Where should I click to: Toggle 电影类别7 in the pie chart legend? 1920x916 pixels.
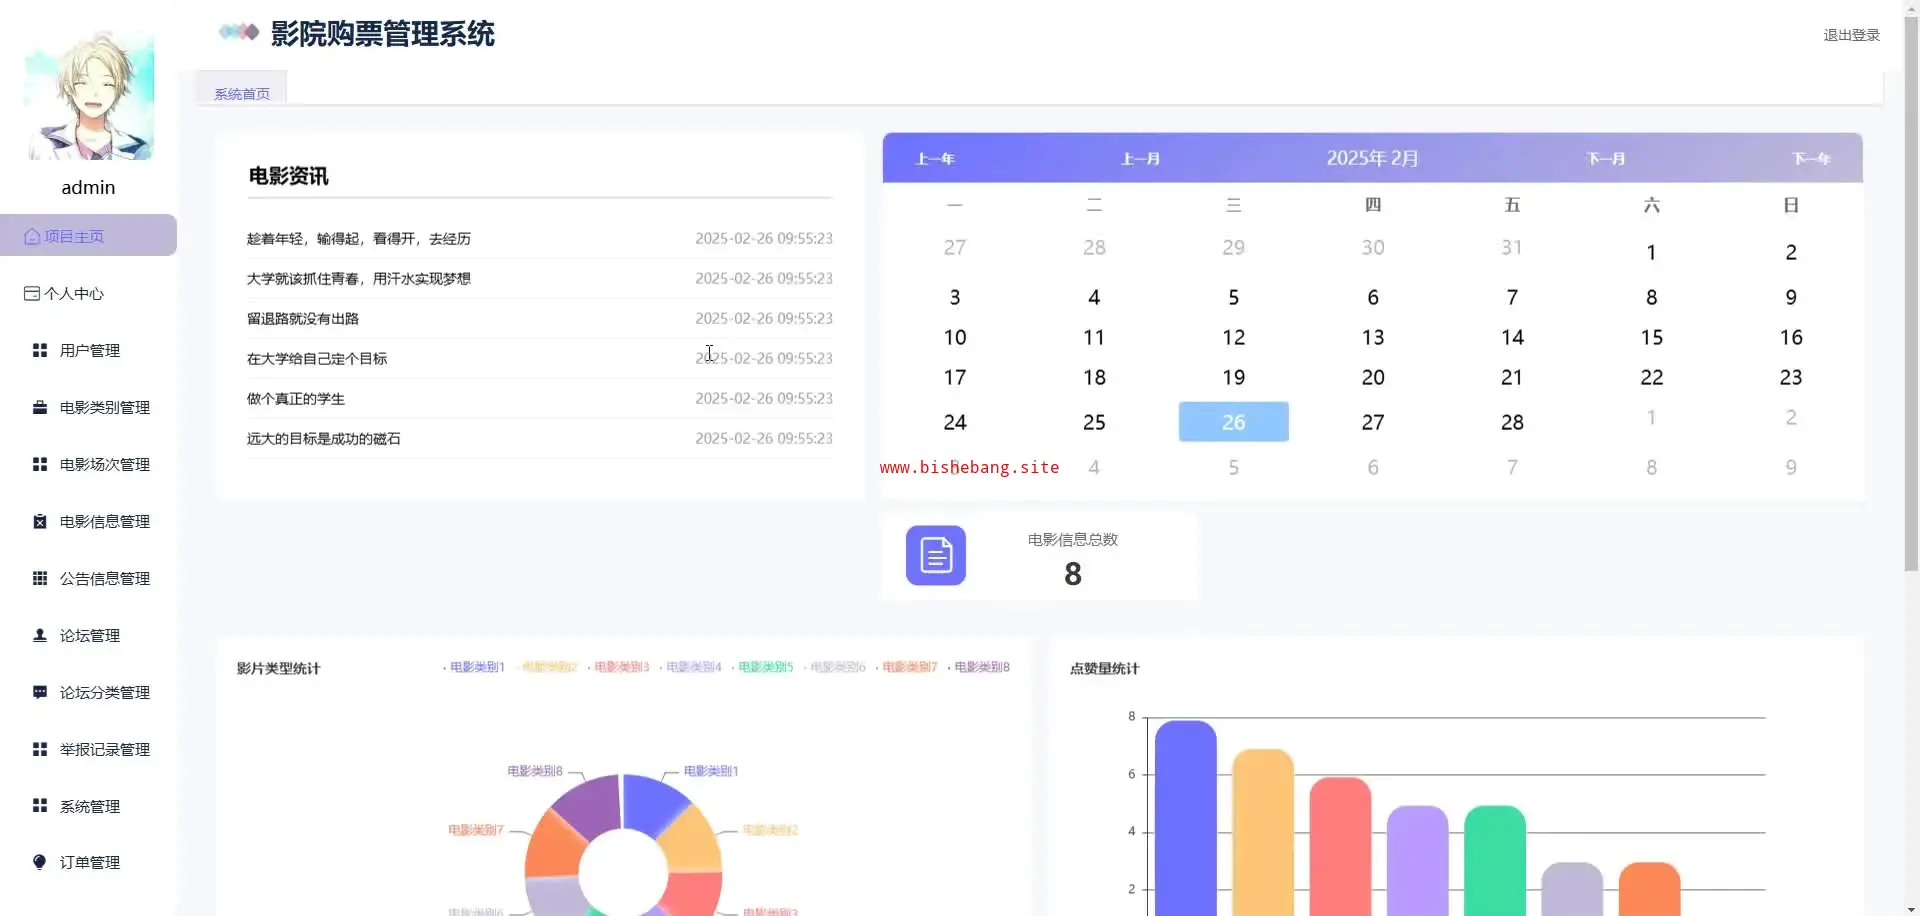(x=906, y=667)
